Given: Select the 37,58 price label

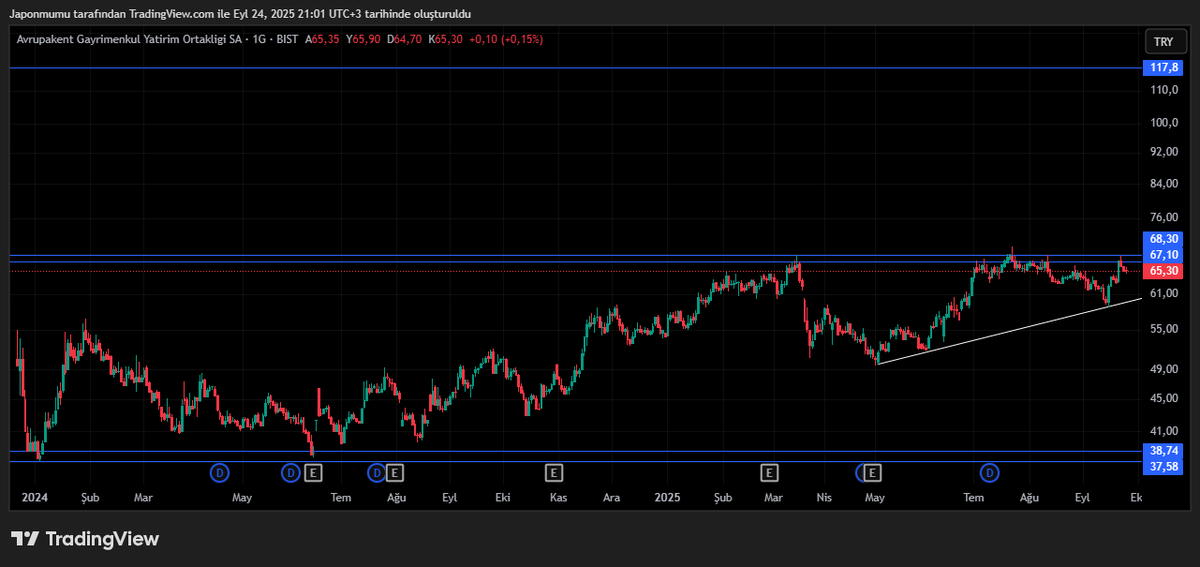Looking at the screenshot, I should tap(1161, 466).
